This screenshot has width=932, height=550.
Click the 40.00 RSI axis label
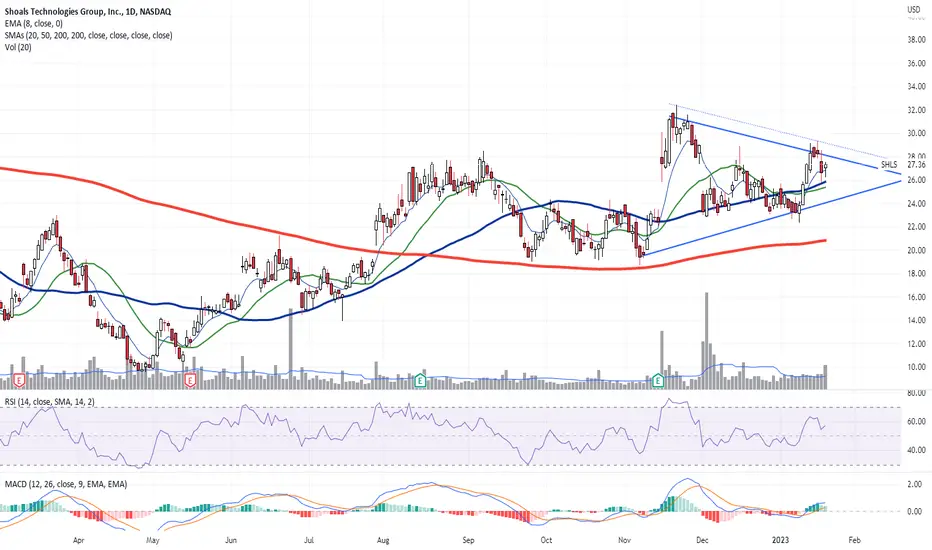[916, 450]
